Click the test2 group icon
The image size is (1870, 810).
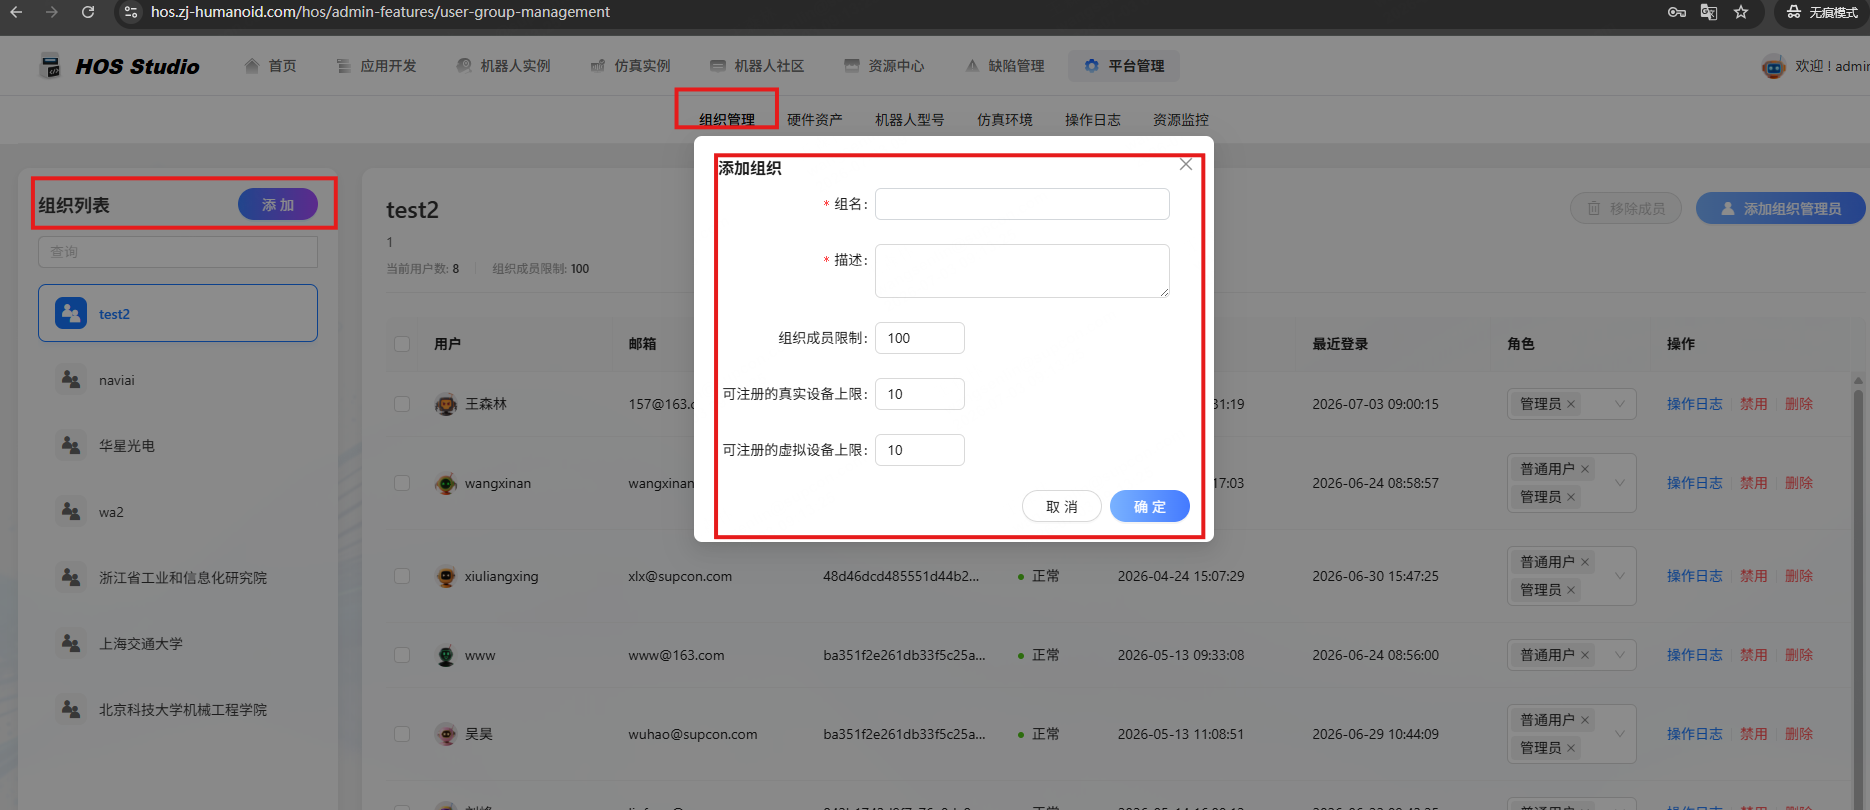[71, 313]
